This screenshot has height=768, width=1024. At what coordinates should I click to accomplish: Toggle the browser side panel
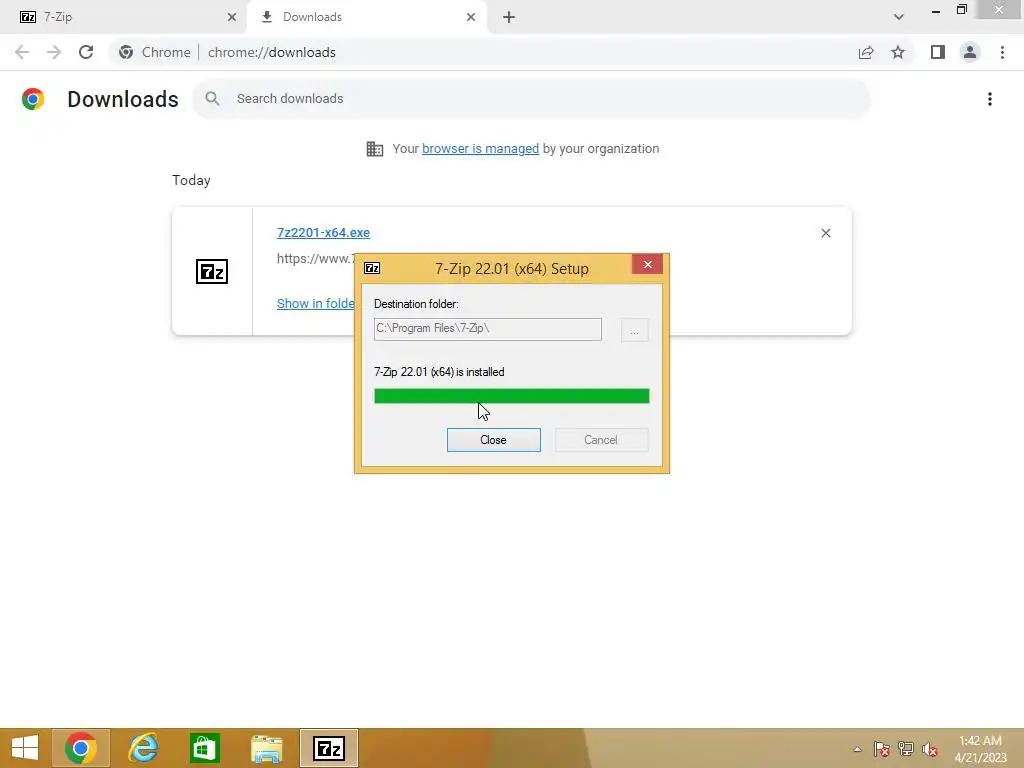(x=938, y=52)
